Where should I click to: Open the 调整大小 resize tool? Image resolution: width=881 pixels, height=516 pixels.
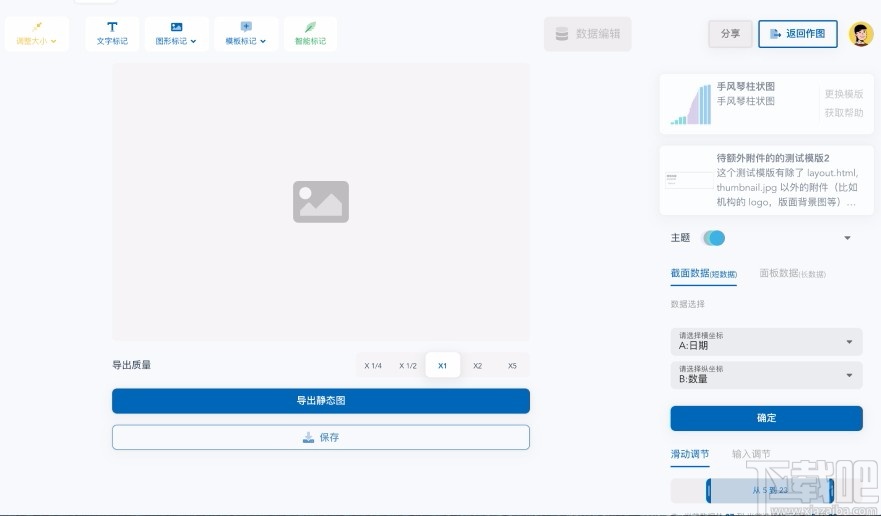pos(37,34)
